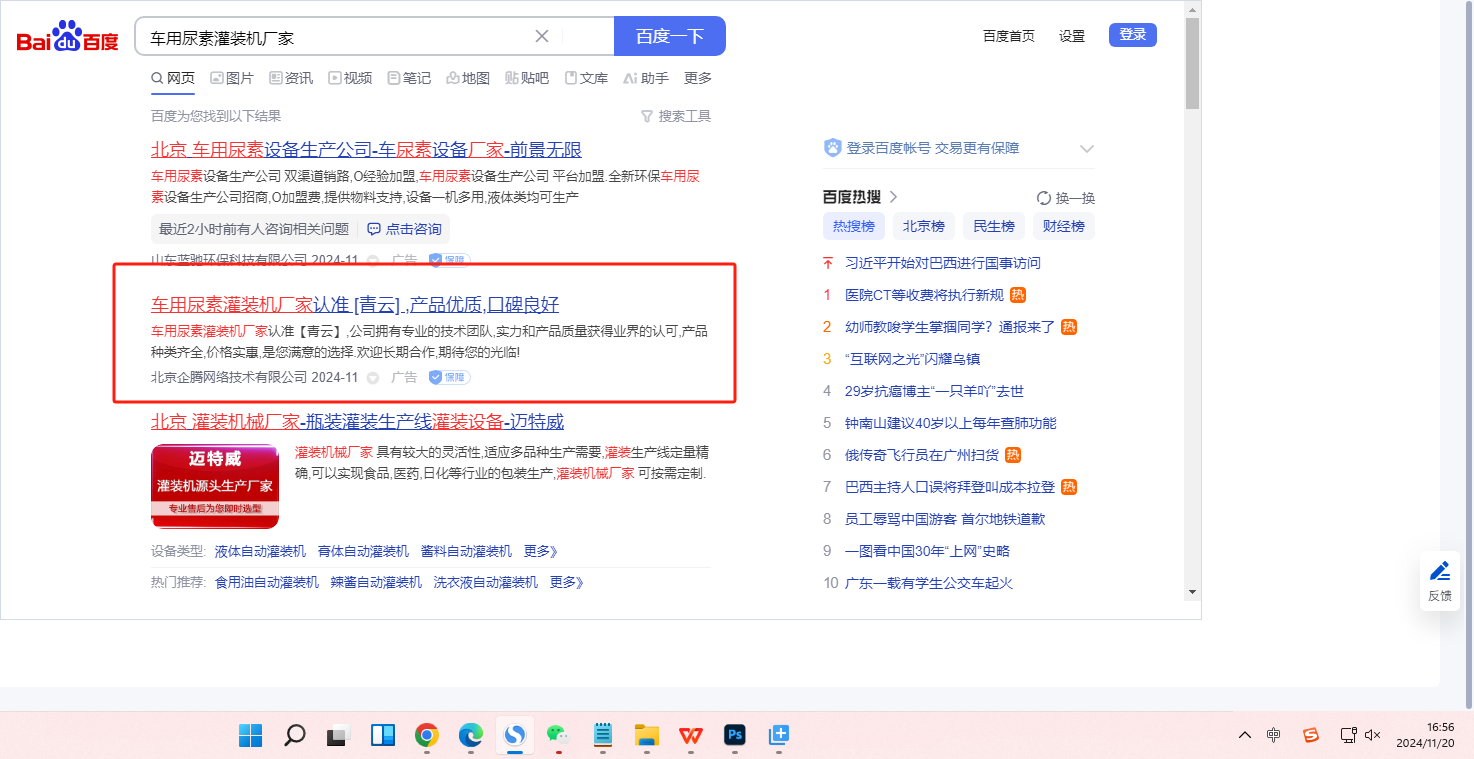Open hot search 医院CT等收费将执行新规
The width and height of the screenshot is (1474, 759).
point(924,295)
